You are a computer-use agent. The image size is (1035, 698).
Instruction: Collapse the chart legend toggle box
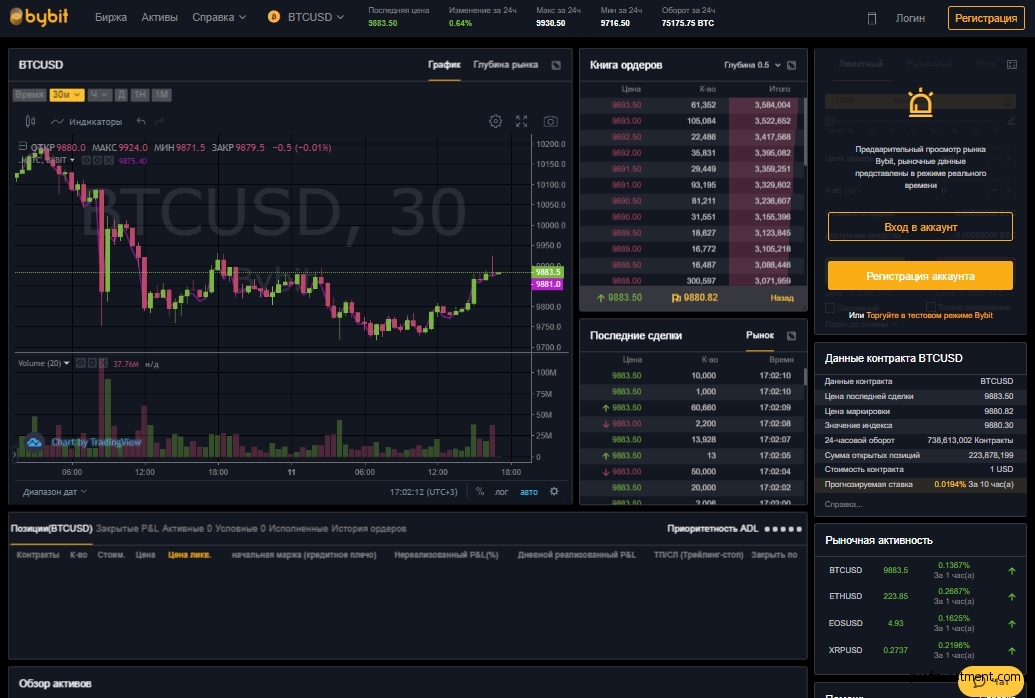point(22,146)
